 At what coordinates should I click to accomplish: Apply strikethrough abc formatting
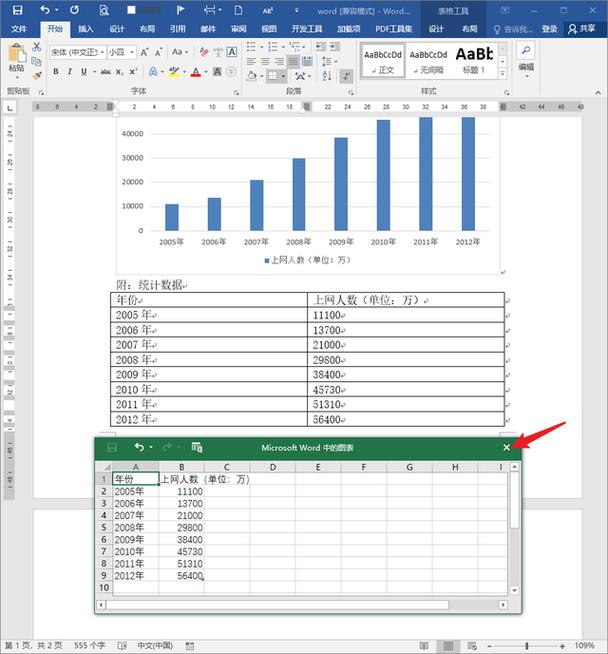click(106, 72)
